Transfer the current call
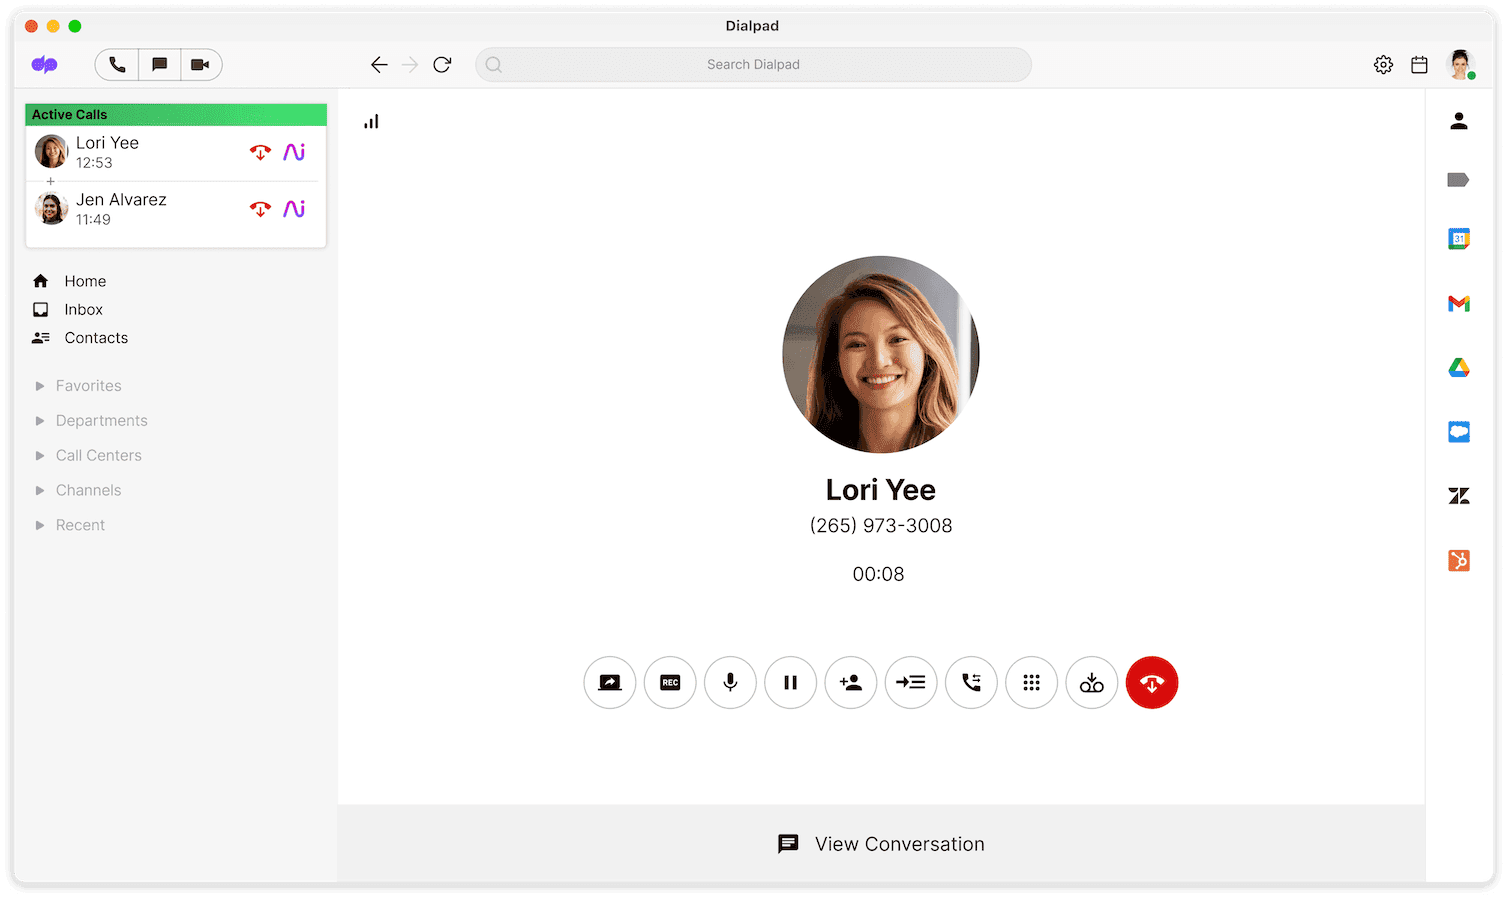 coord(911,682)
